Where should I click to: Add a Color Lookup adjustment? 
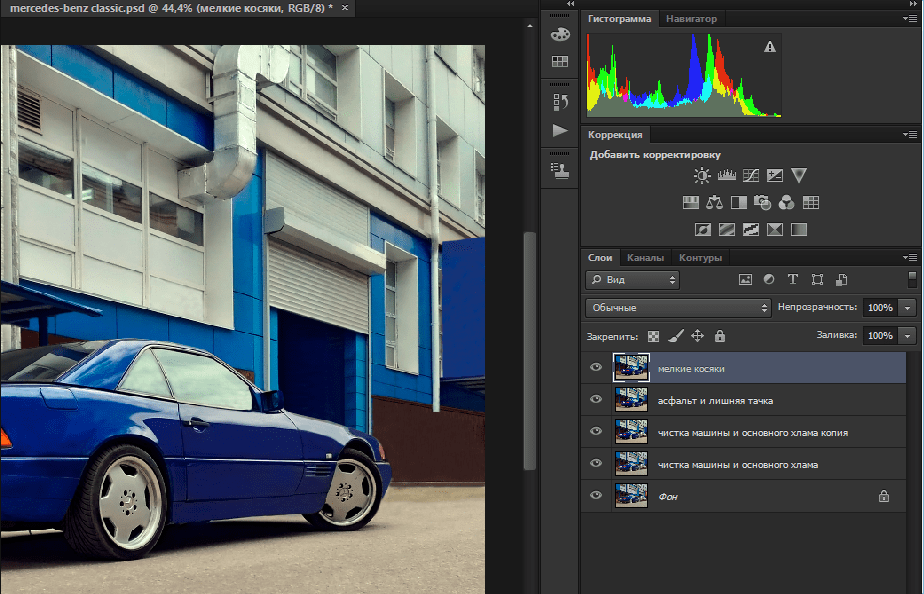click(811, 203)
